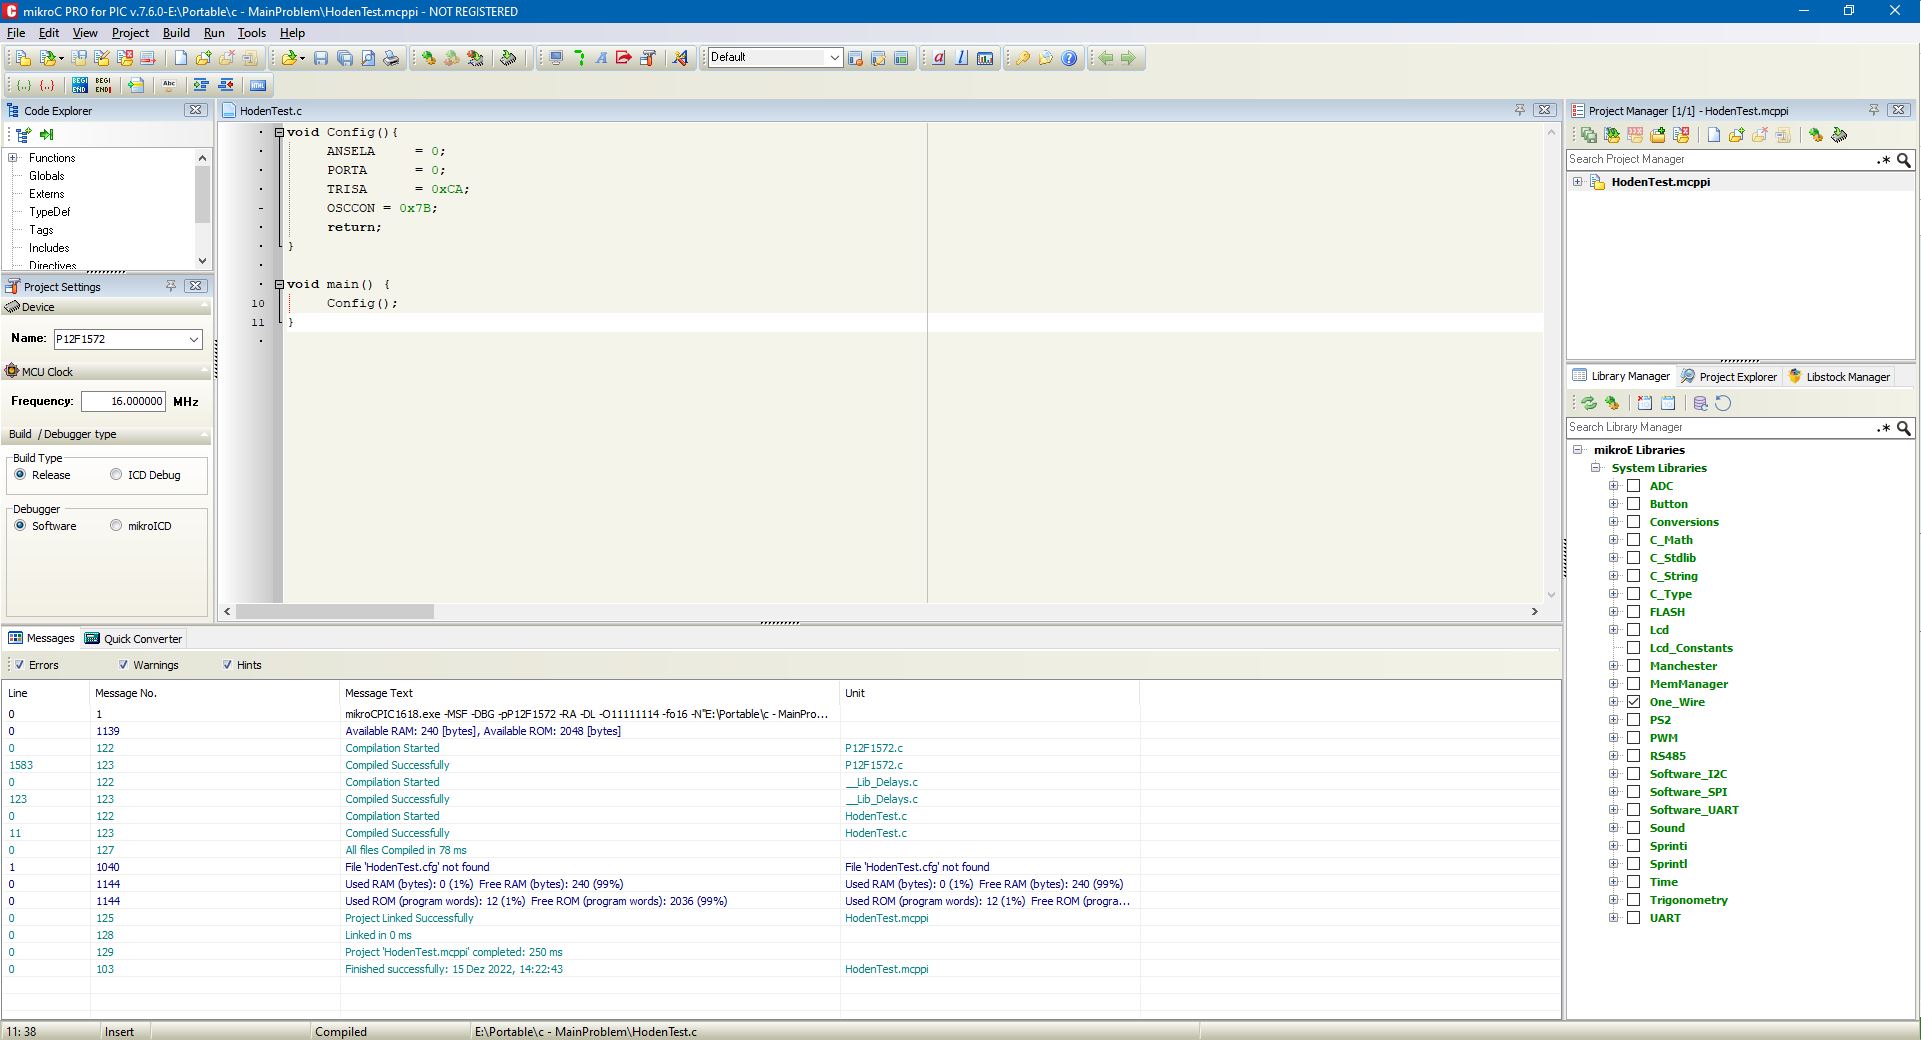
Task: Click the Start Debugger monitor icon
Action: pos(557,58)
